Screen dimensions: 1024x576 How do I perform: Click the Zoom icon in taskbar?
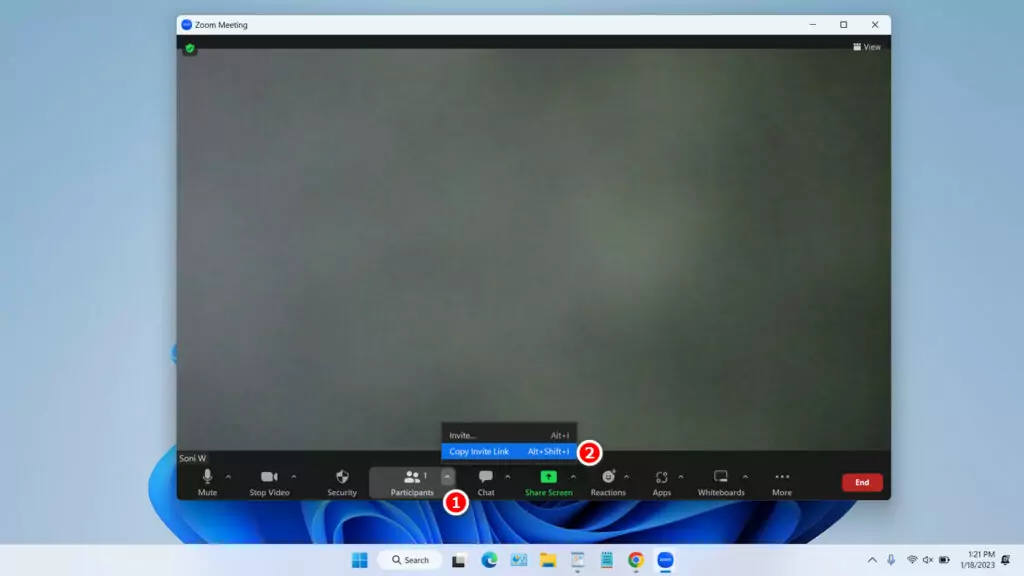point(665,560)
